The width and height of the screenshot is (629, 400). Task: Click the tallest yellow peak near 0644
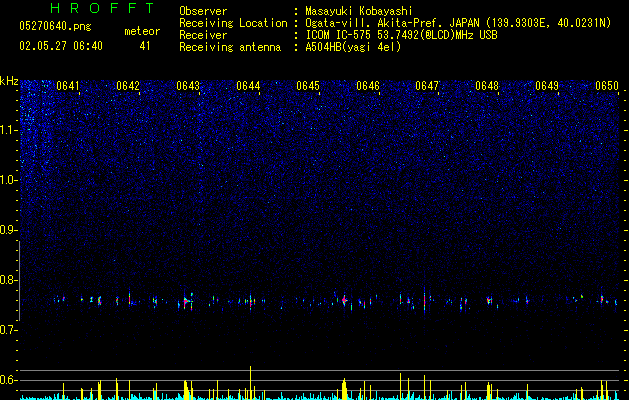coord(250,383)
